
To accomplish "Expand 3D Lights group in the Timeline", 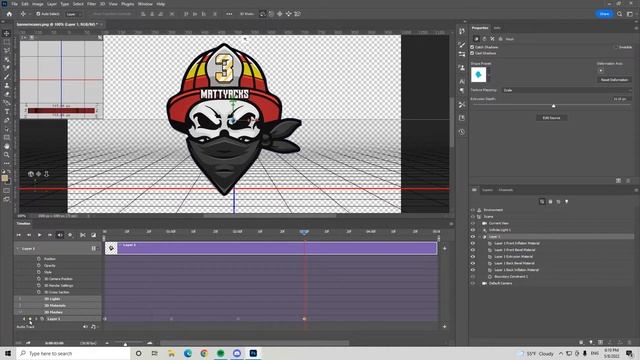I will [20, 299].
